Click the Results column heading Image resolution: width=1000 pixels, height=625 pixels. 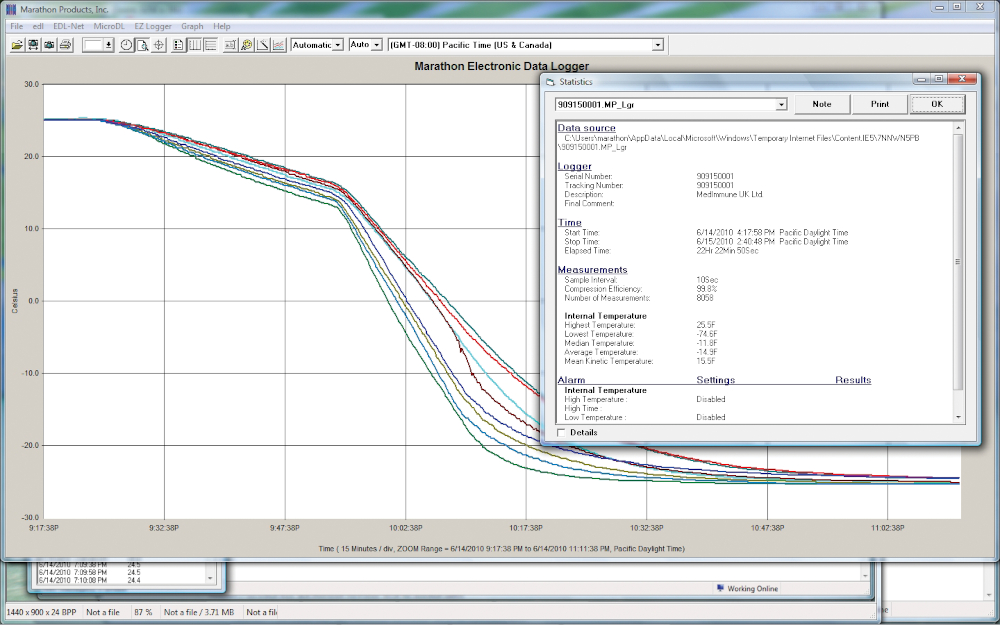click(x=853, y=379)
